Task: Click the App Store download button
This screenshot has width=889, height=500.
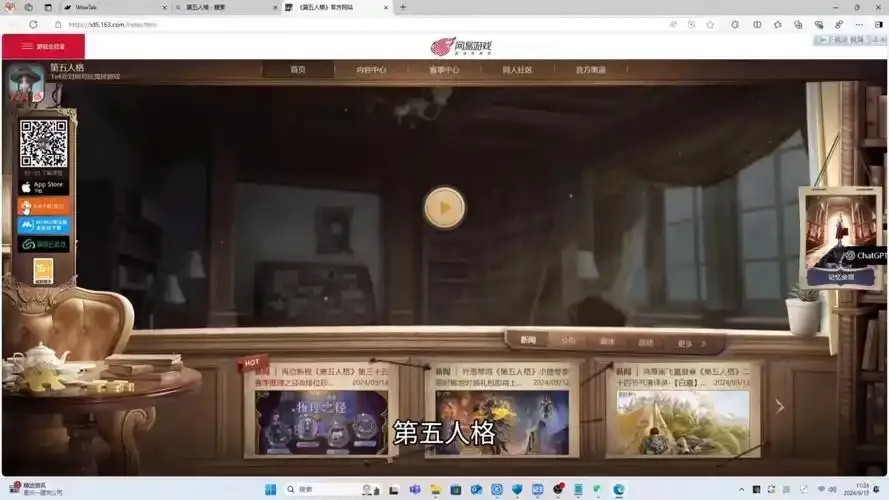Action: (x=44, y=187)
